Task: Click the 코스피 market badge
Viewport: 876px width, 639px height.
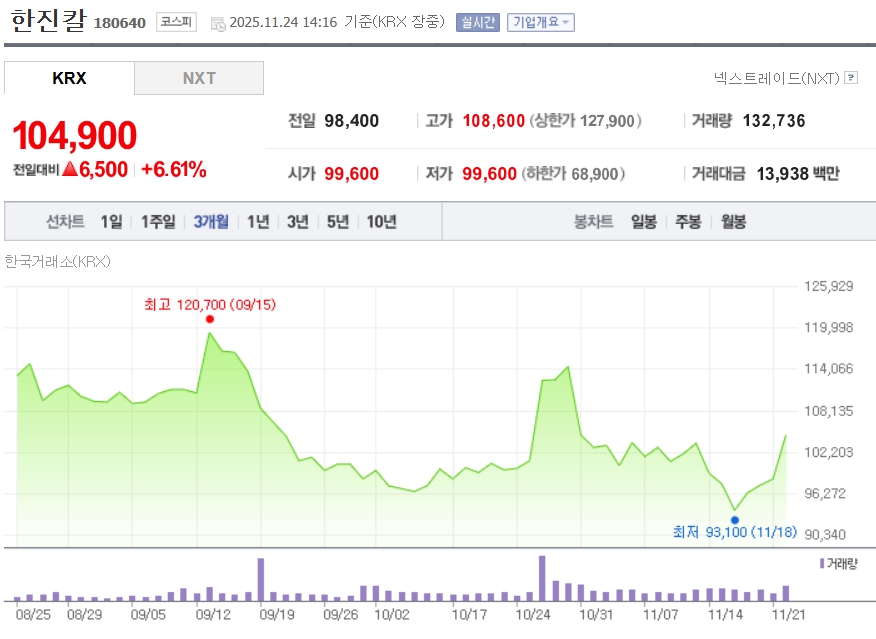Action: click(177, 22)
